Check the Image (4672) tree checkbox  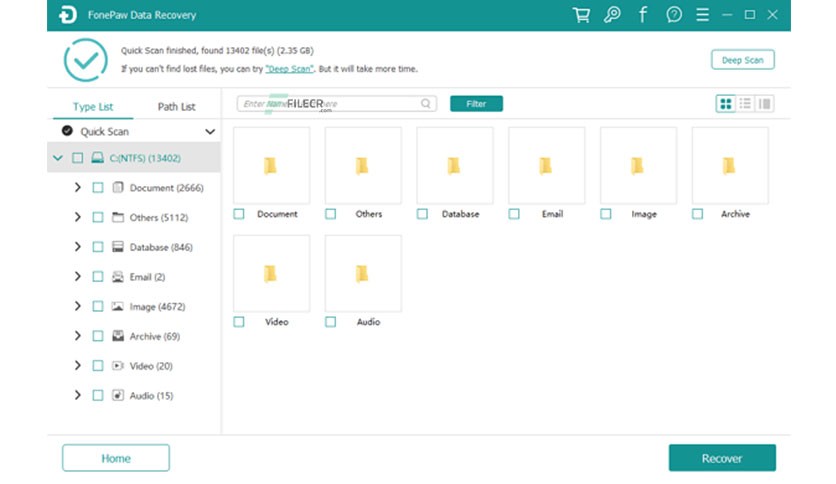click(x=98, y=306)
